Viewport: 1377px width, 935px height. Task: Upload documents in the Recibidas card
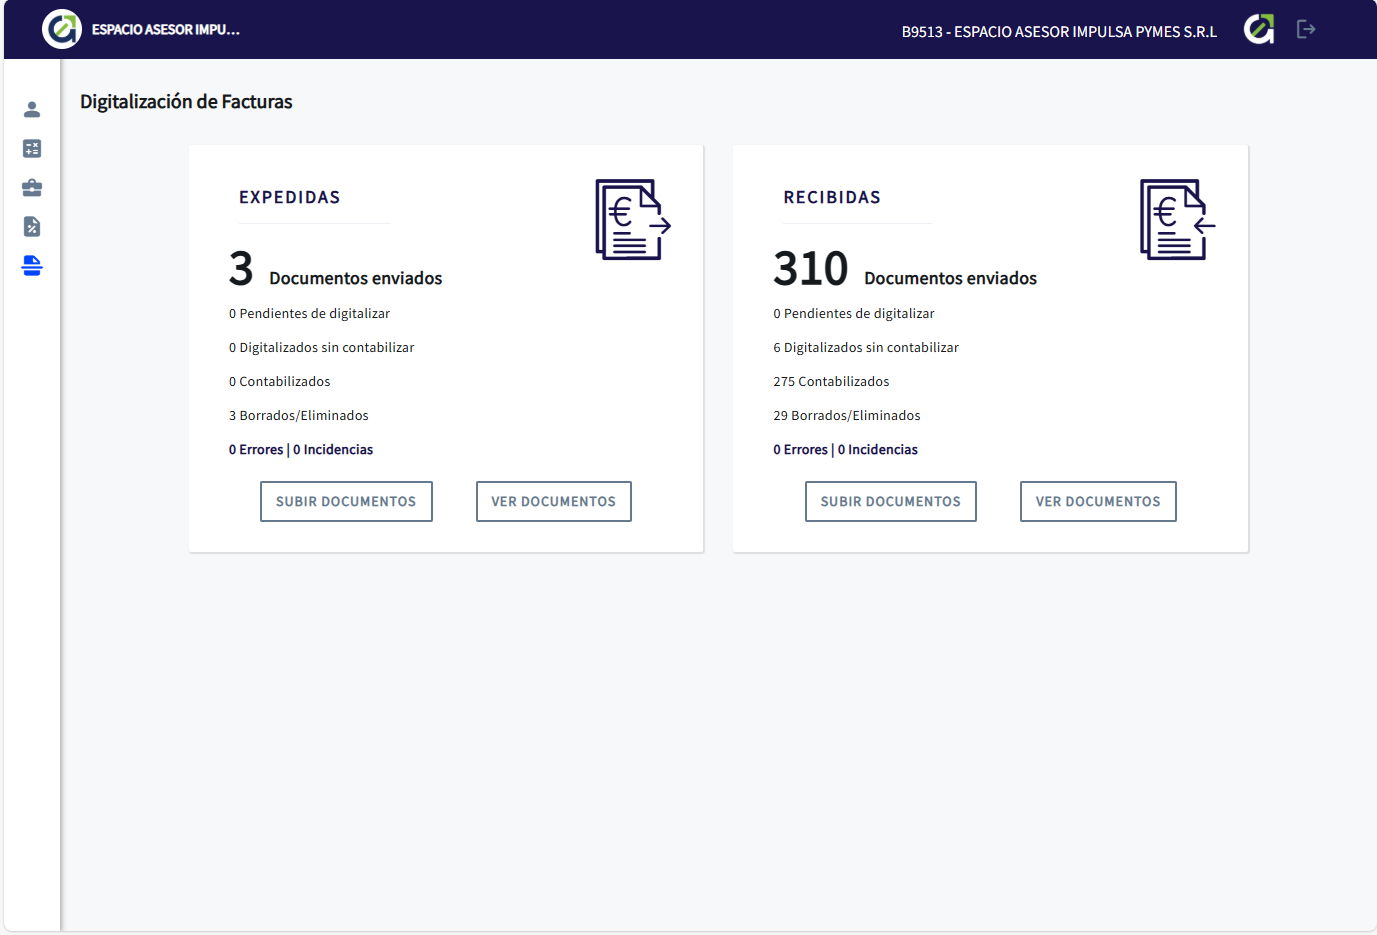point(890,502)
